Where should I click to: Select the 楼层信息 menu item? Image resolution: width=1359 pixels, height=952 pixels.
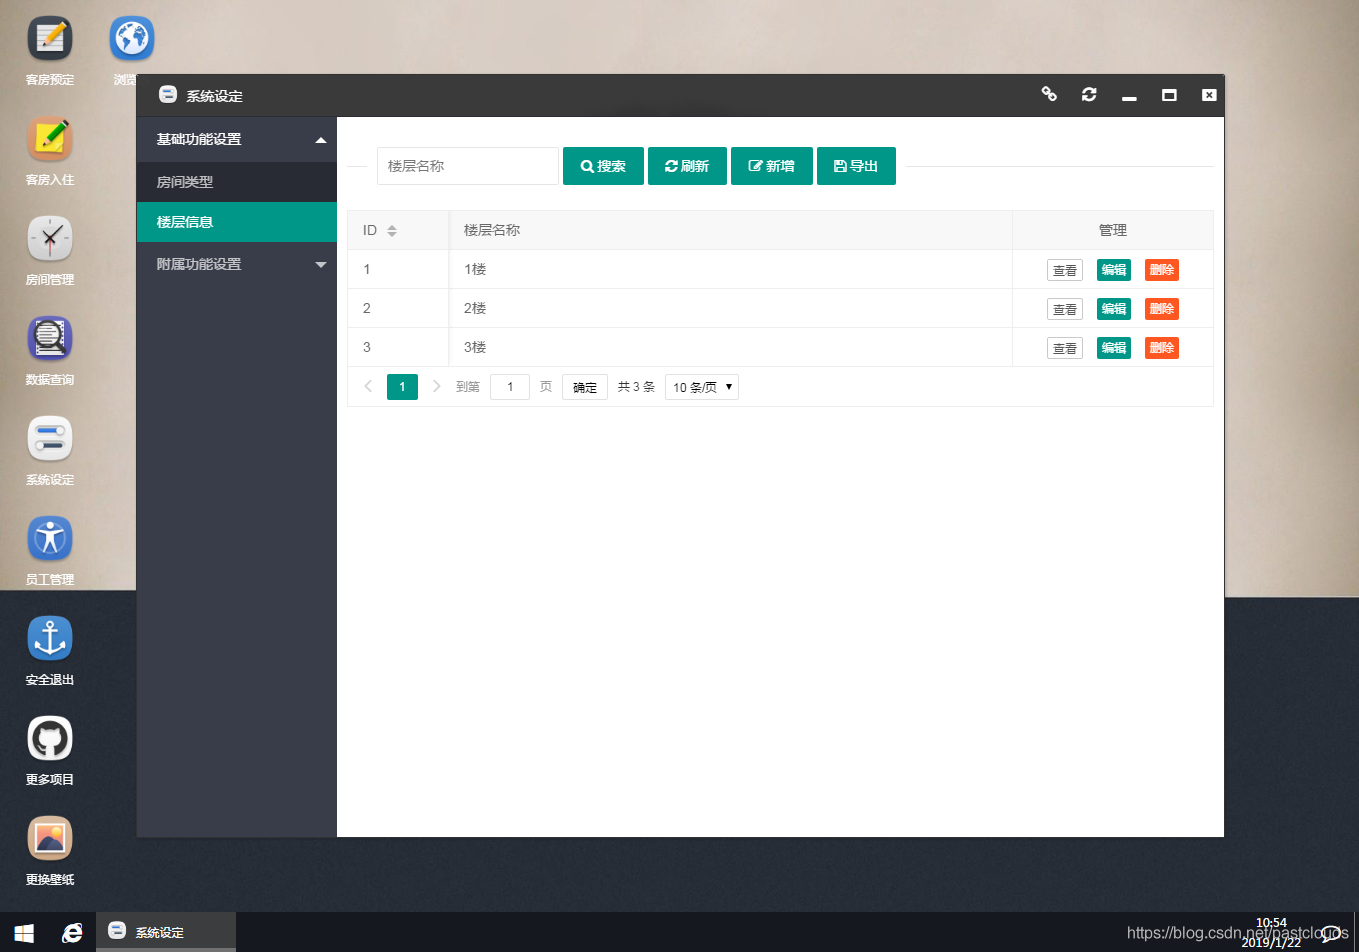pos(237,222)
